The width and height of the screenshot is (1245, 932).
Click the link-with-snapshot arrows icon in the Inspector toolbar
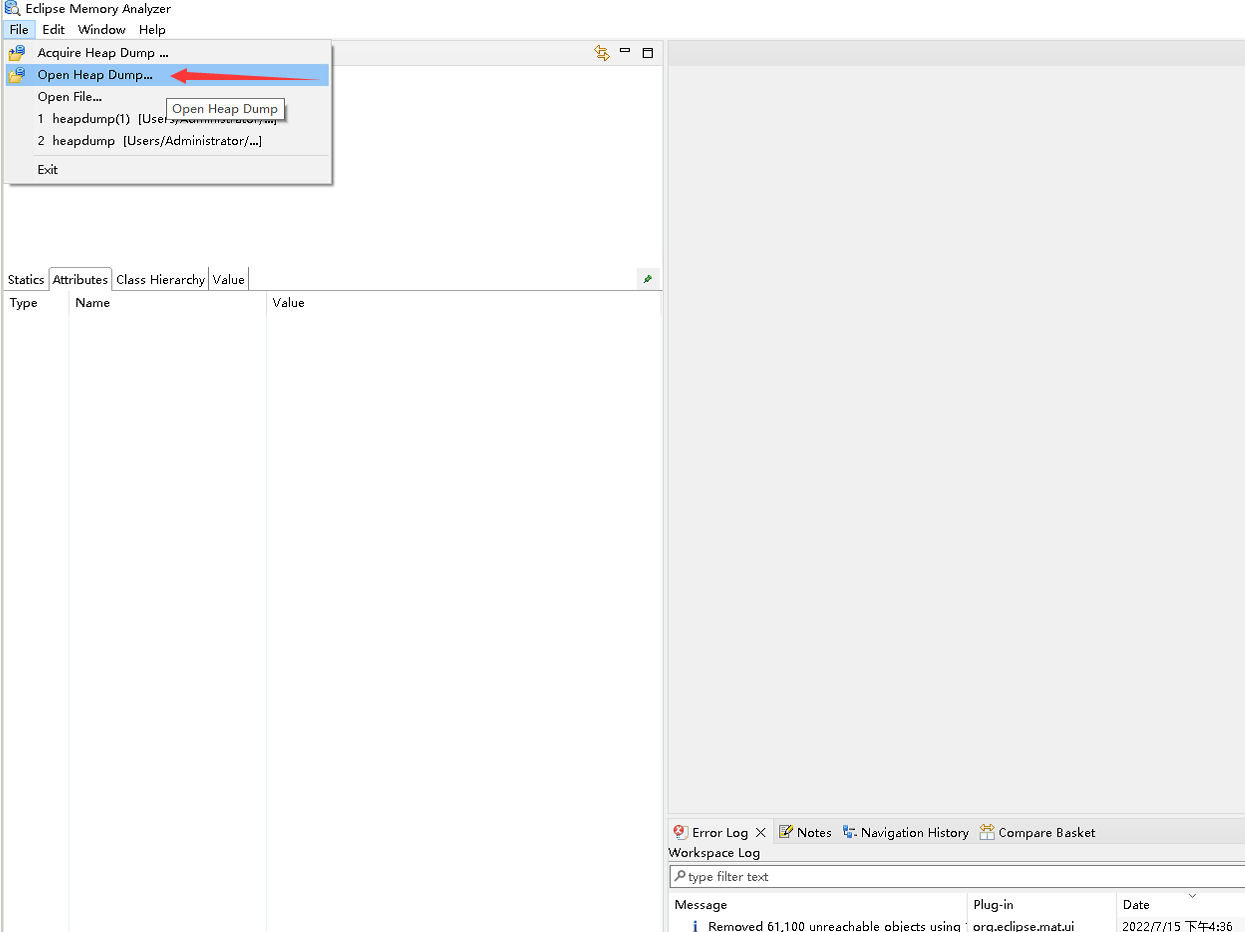pos(601,53)
